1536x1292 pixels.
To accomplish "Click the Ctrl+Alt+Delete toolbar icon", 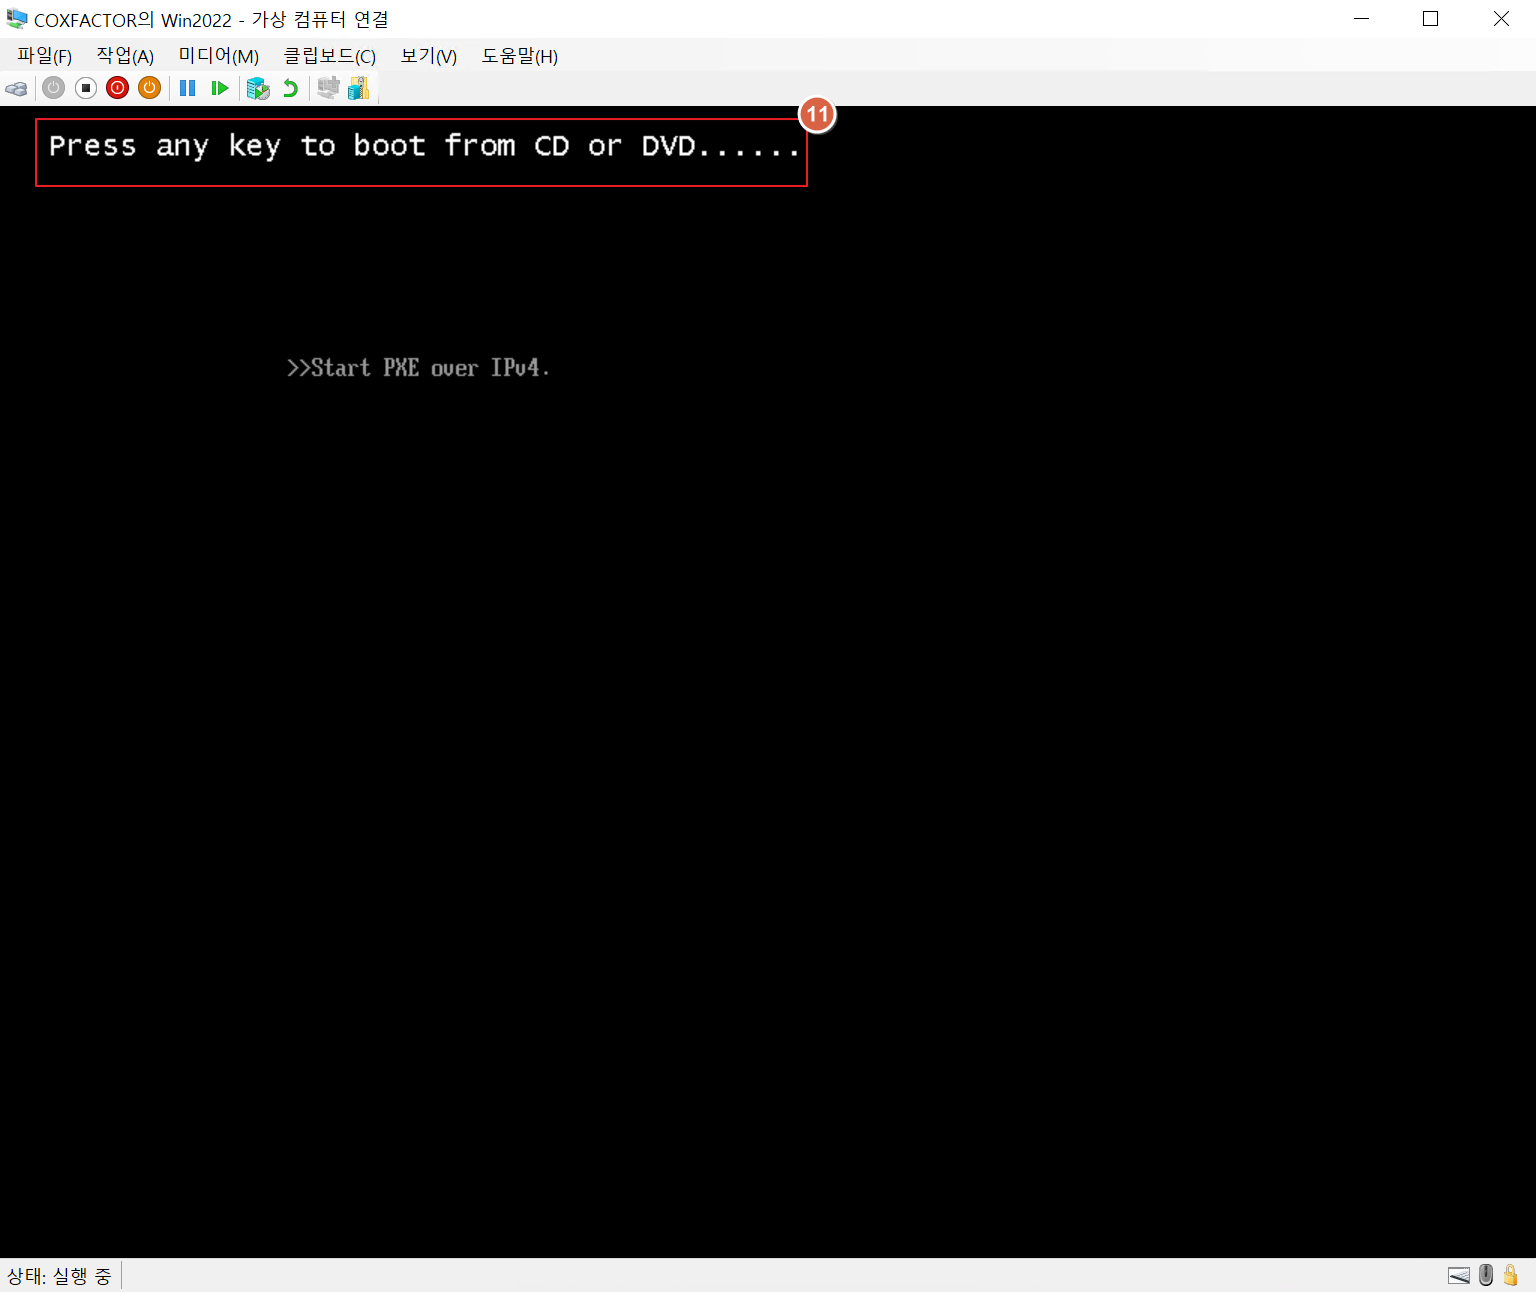I will pos(16,89).
